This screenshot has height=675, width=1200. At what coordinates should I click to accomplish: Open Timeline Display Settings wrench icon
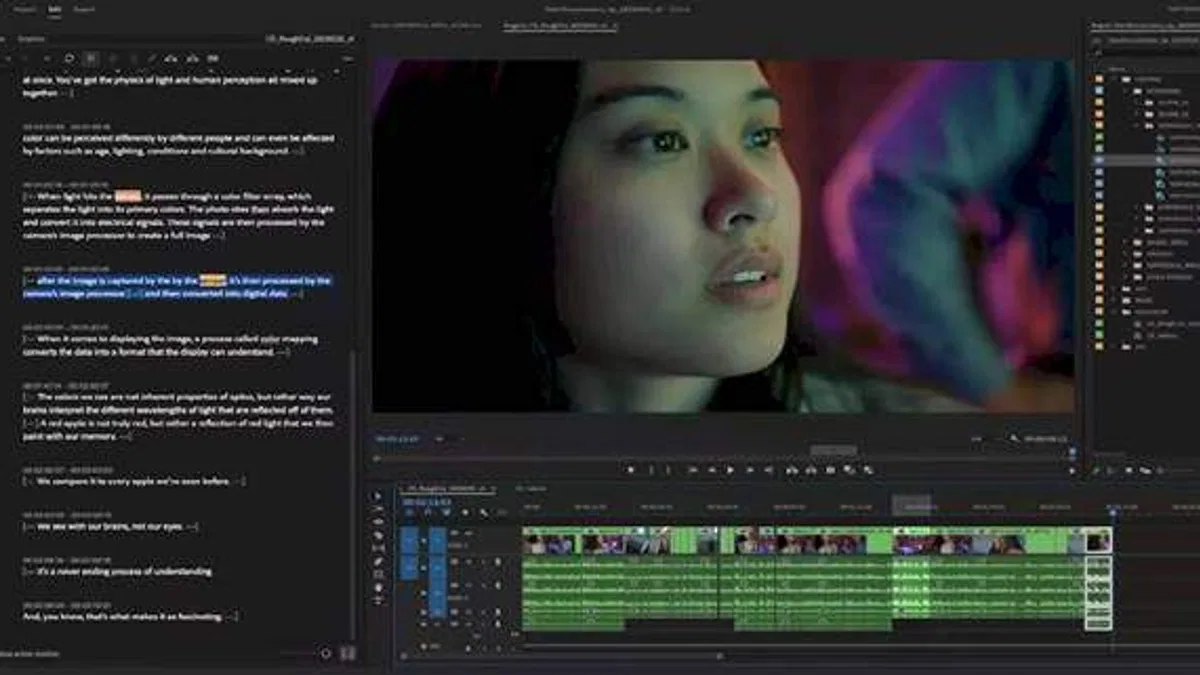(x=485, y=512)
